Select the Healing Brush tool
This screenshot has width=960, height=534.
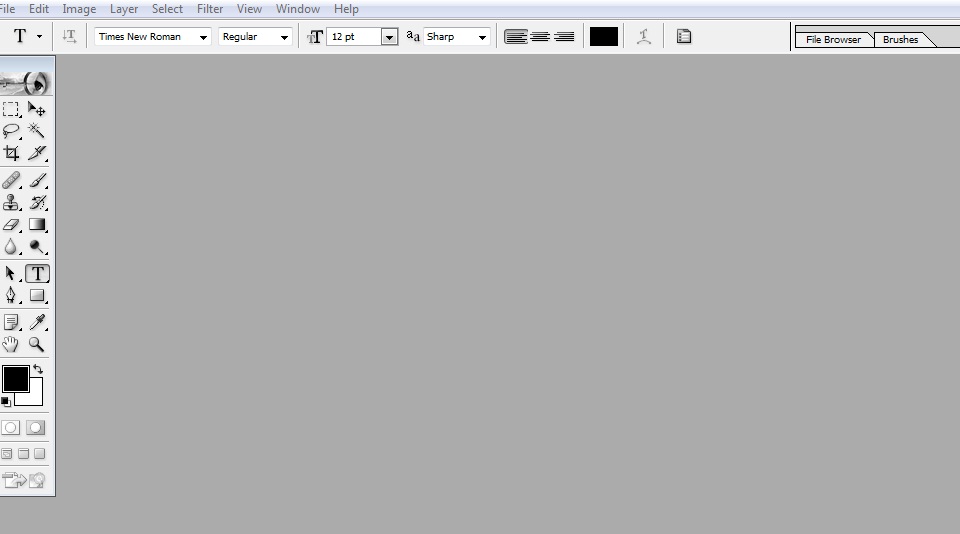pos(11,181)
